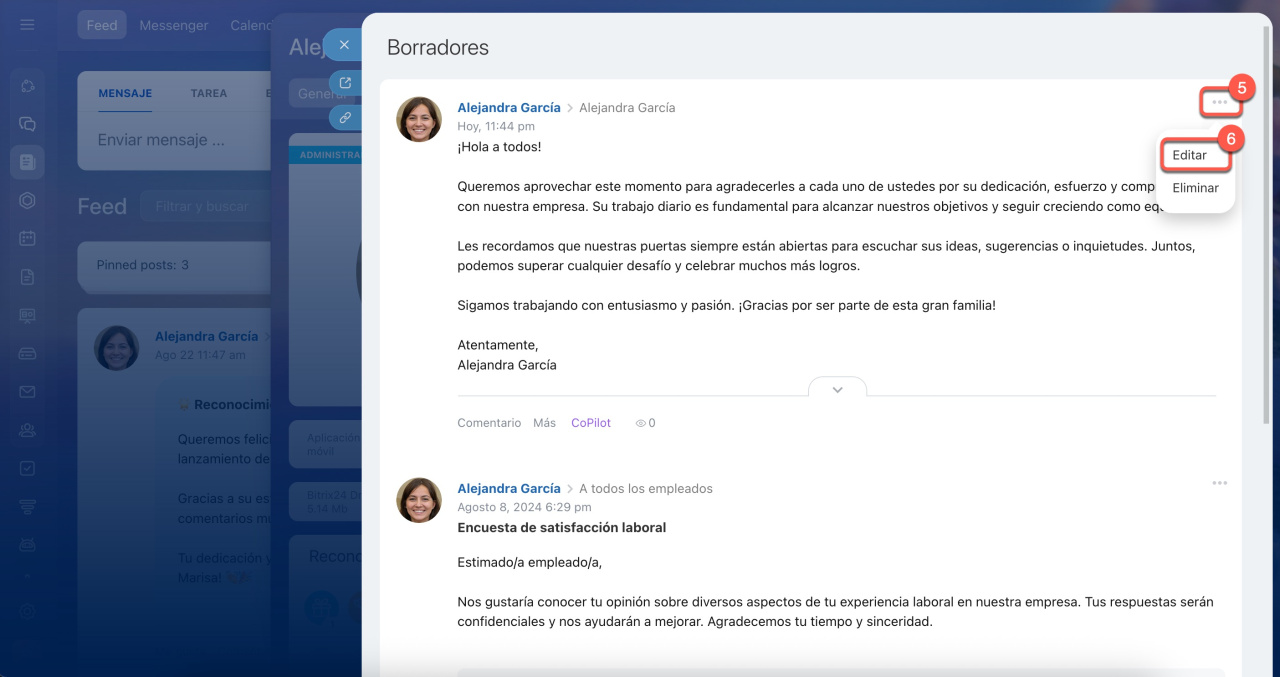Select Editar in the draft context menu

[1190, 155]
